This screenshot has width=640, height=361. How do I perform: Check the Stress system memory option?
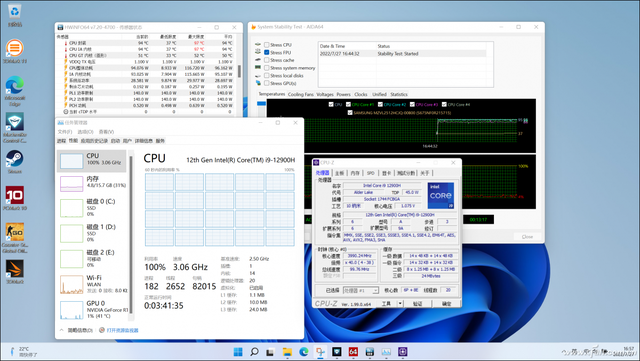coord(267,68)
